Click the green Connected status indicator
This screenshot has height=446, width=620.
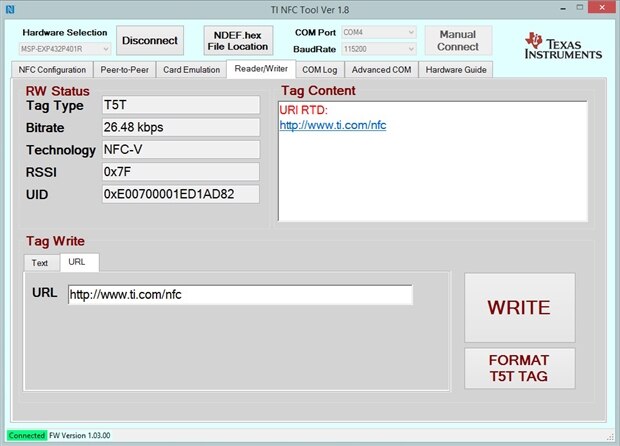[27, 435]
